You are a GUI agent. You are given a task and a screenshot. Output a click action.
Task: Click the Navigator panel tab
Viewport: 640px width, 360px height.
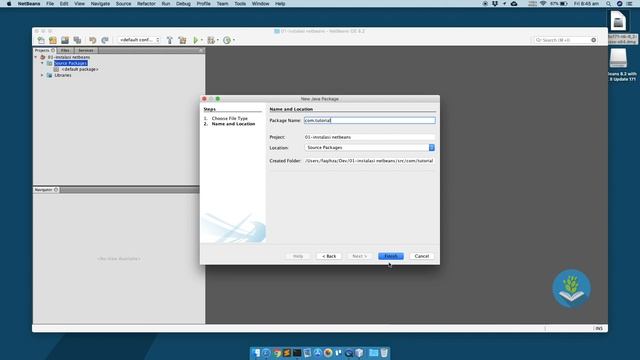[x=46, y=190]
